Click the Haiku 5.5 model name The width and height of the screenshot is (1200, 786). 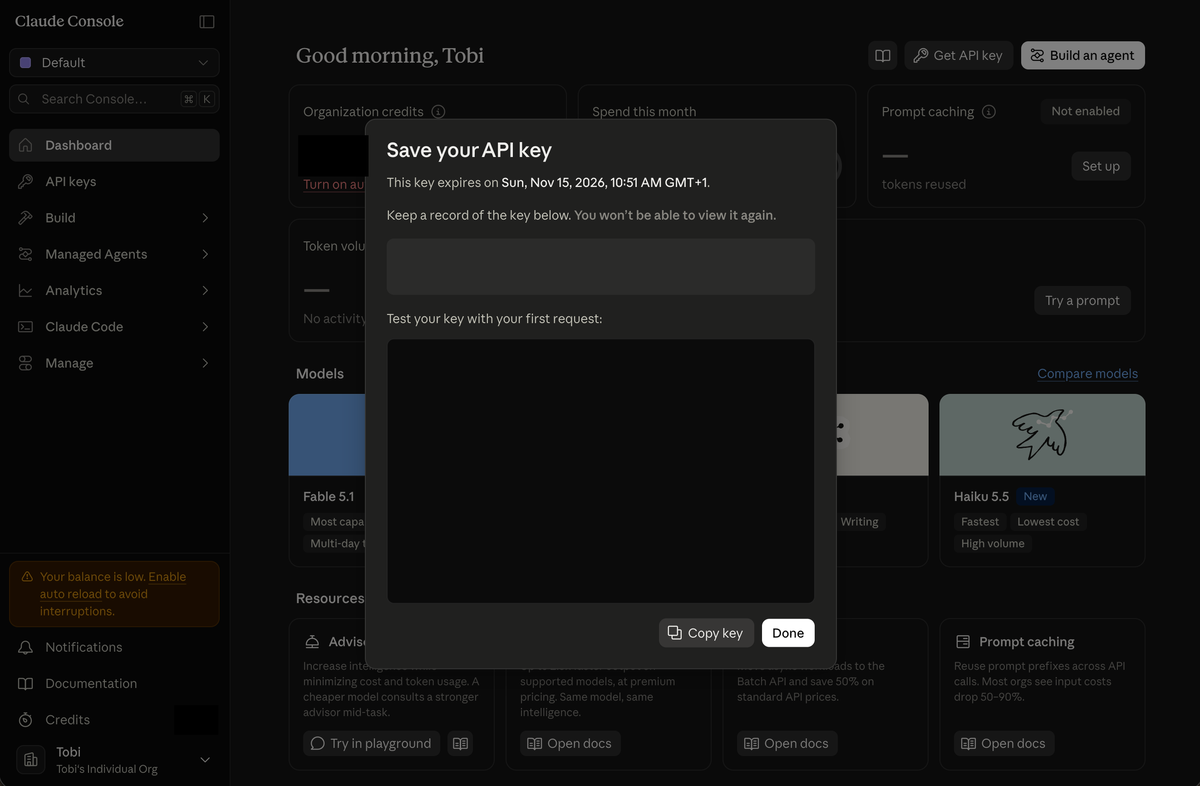pyautogui.click(x=981, y=496)
